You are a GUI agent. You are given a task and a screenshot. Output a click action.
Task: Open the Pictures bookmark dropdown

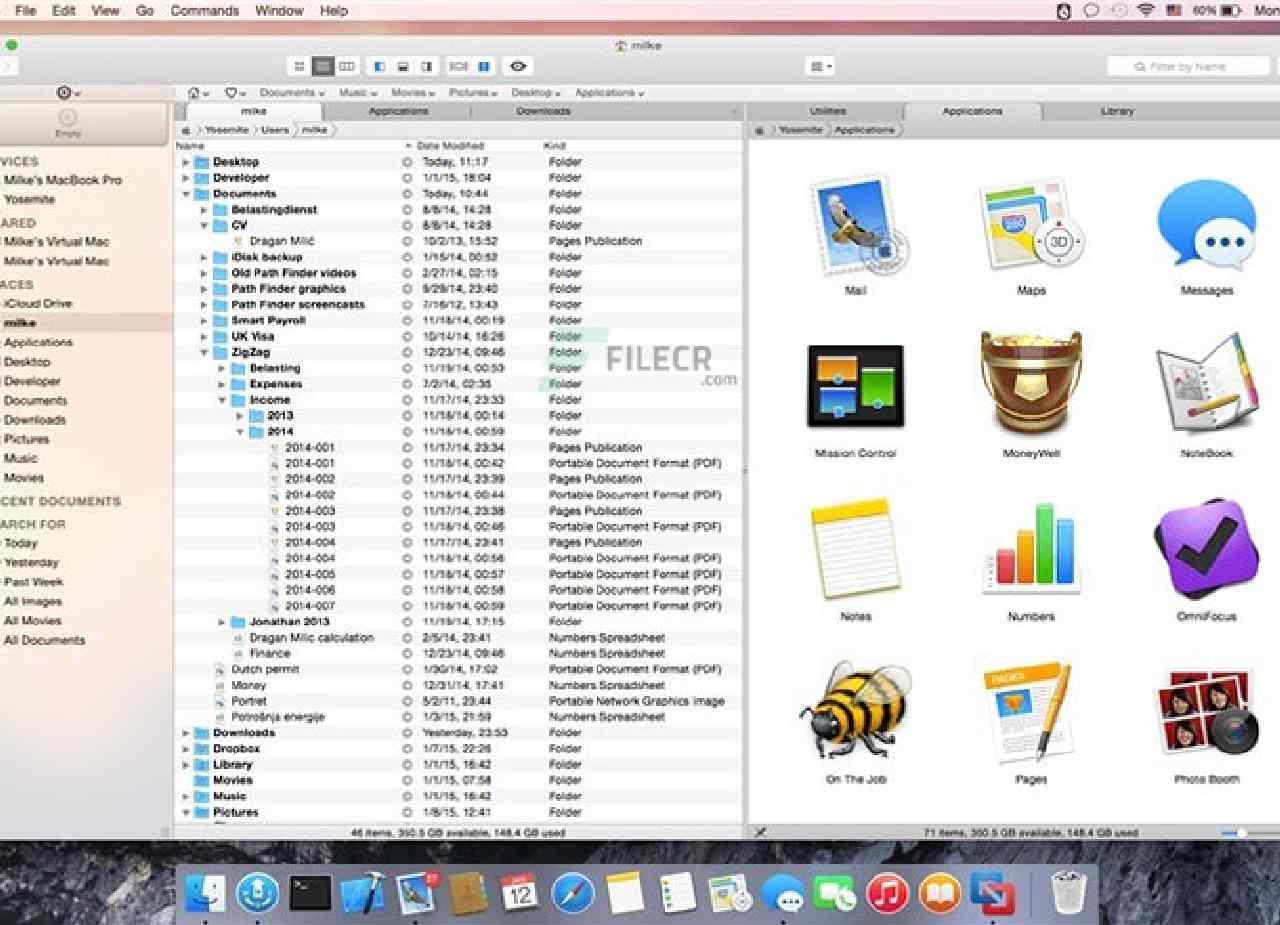[x=473, y=92]
